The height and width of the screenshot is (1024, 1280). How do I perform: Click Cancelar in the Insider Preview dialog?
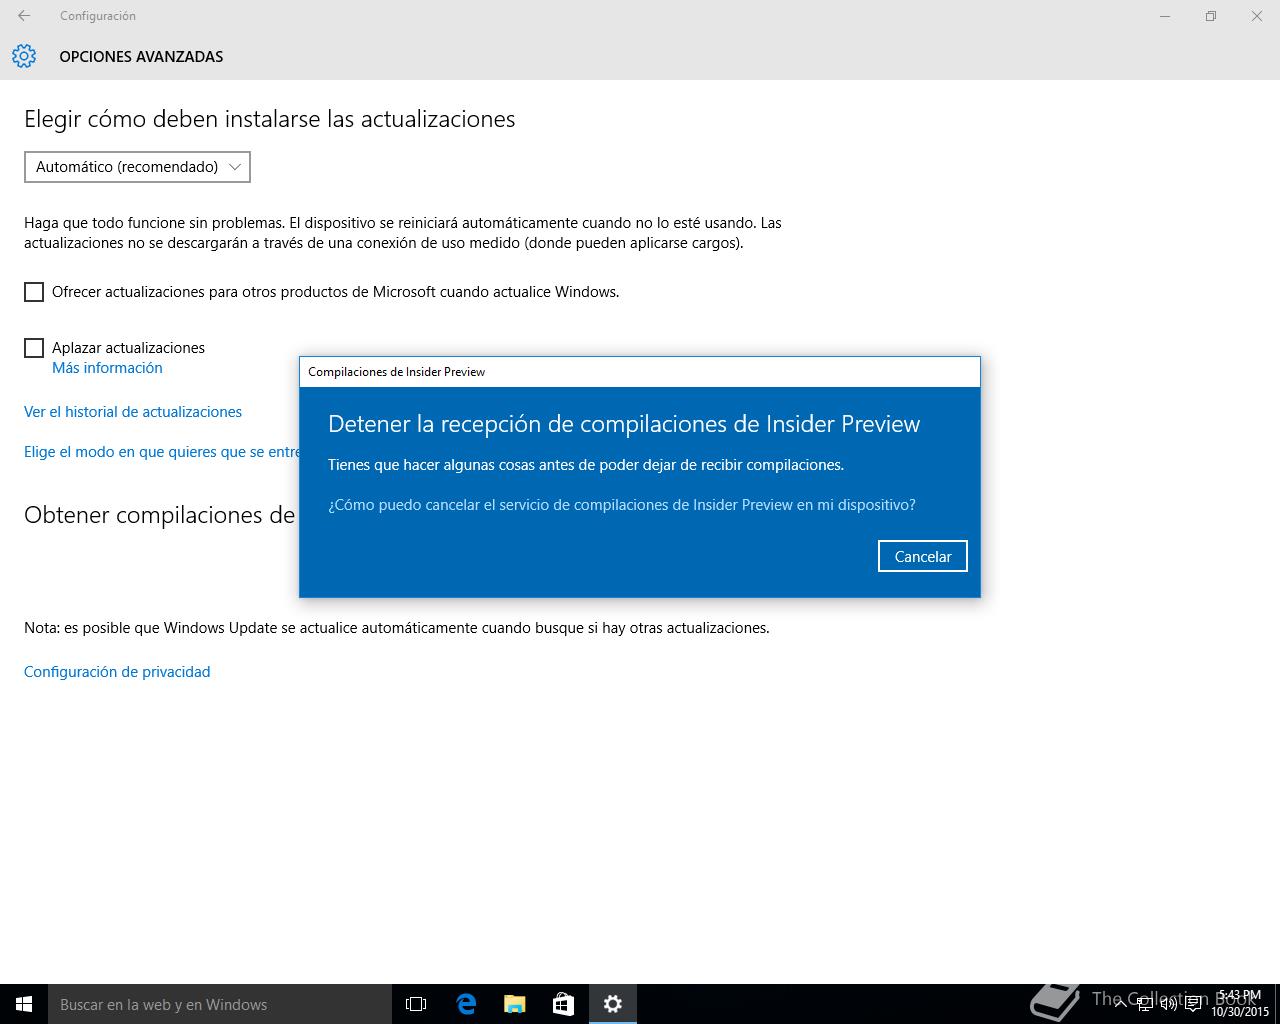(922, 556)
